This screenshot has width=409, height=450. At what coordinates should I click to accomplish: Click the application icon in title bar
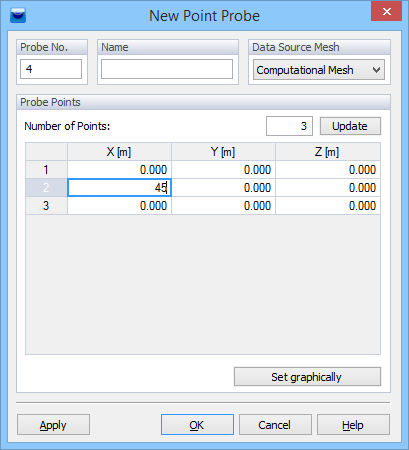click(x=18, y=15)
